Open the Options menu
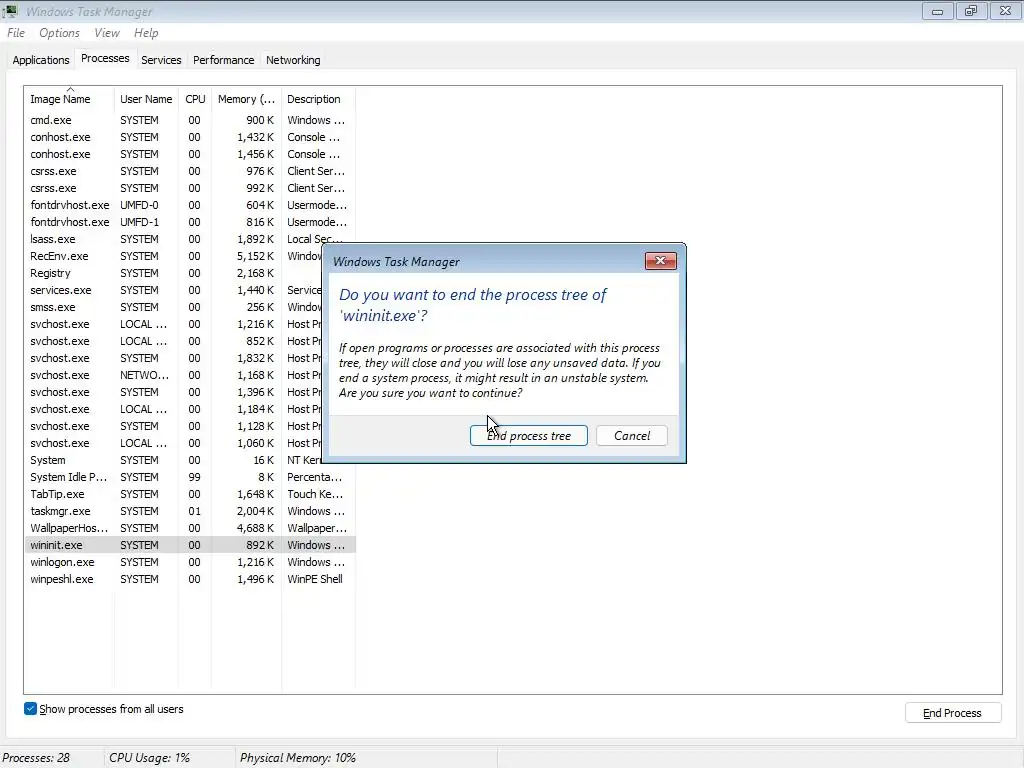1024x768 pixels. click(59, 33)
